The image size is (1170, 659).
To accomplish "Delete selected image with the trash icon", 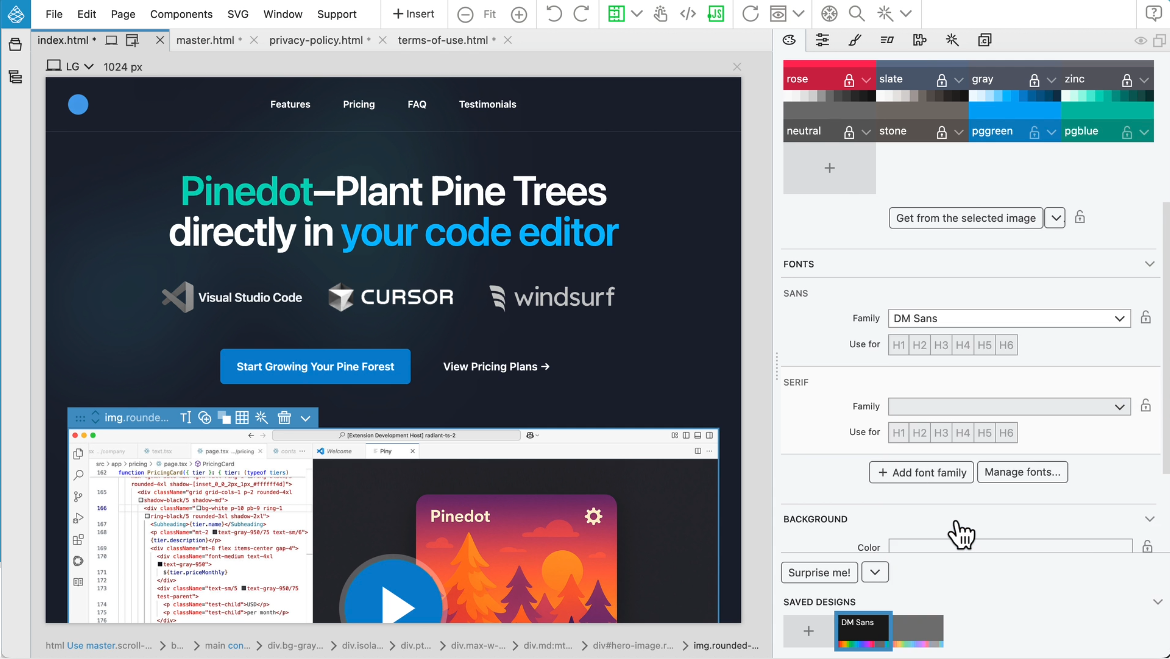I will (284, 418).
